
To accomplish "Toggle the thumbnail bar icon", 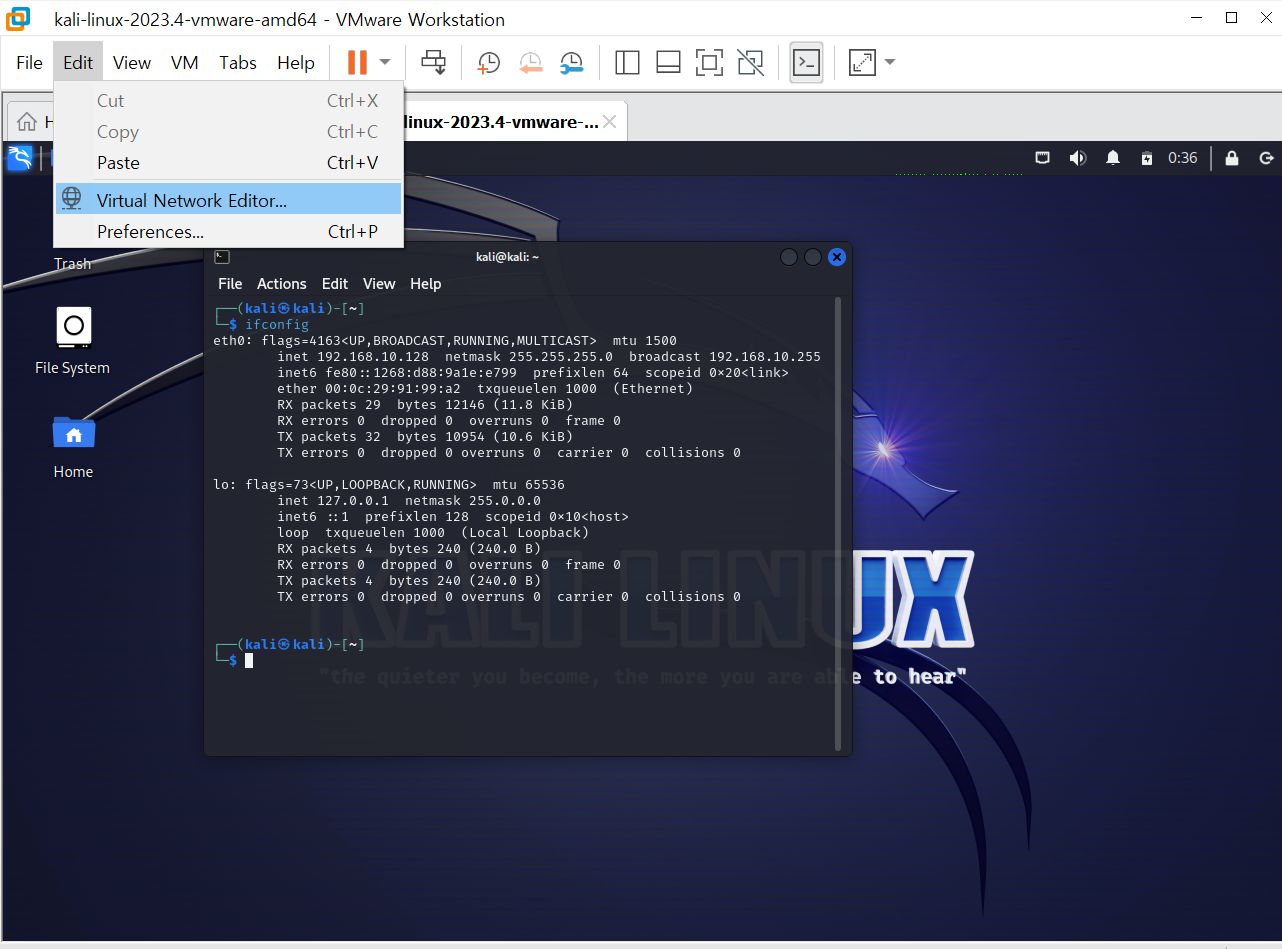I will (x=668, y=62).
